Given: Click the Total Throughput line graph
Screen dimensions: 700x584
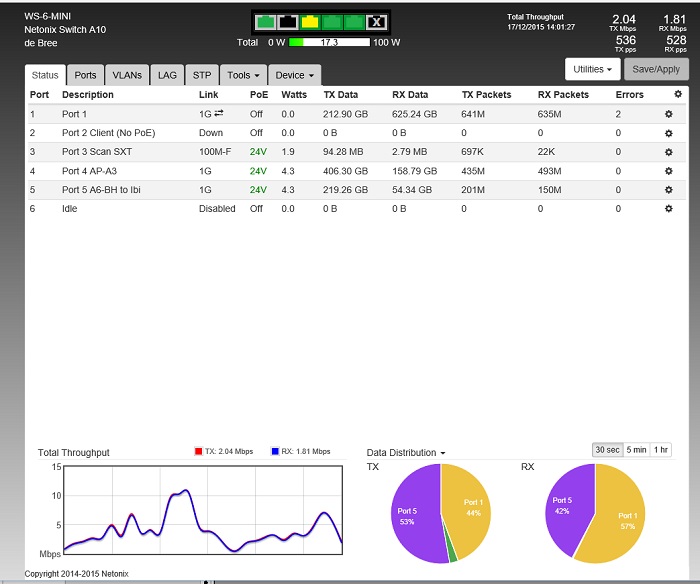Looking at the screenshot, I should click(x=203, y=510).
